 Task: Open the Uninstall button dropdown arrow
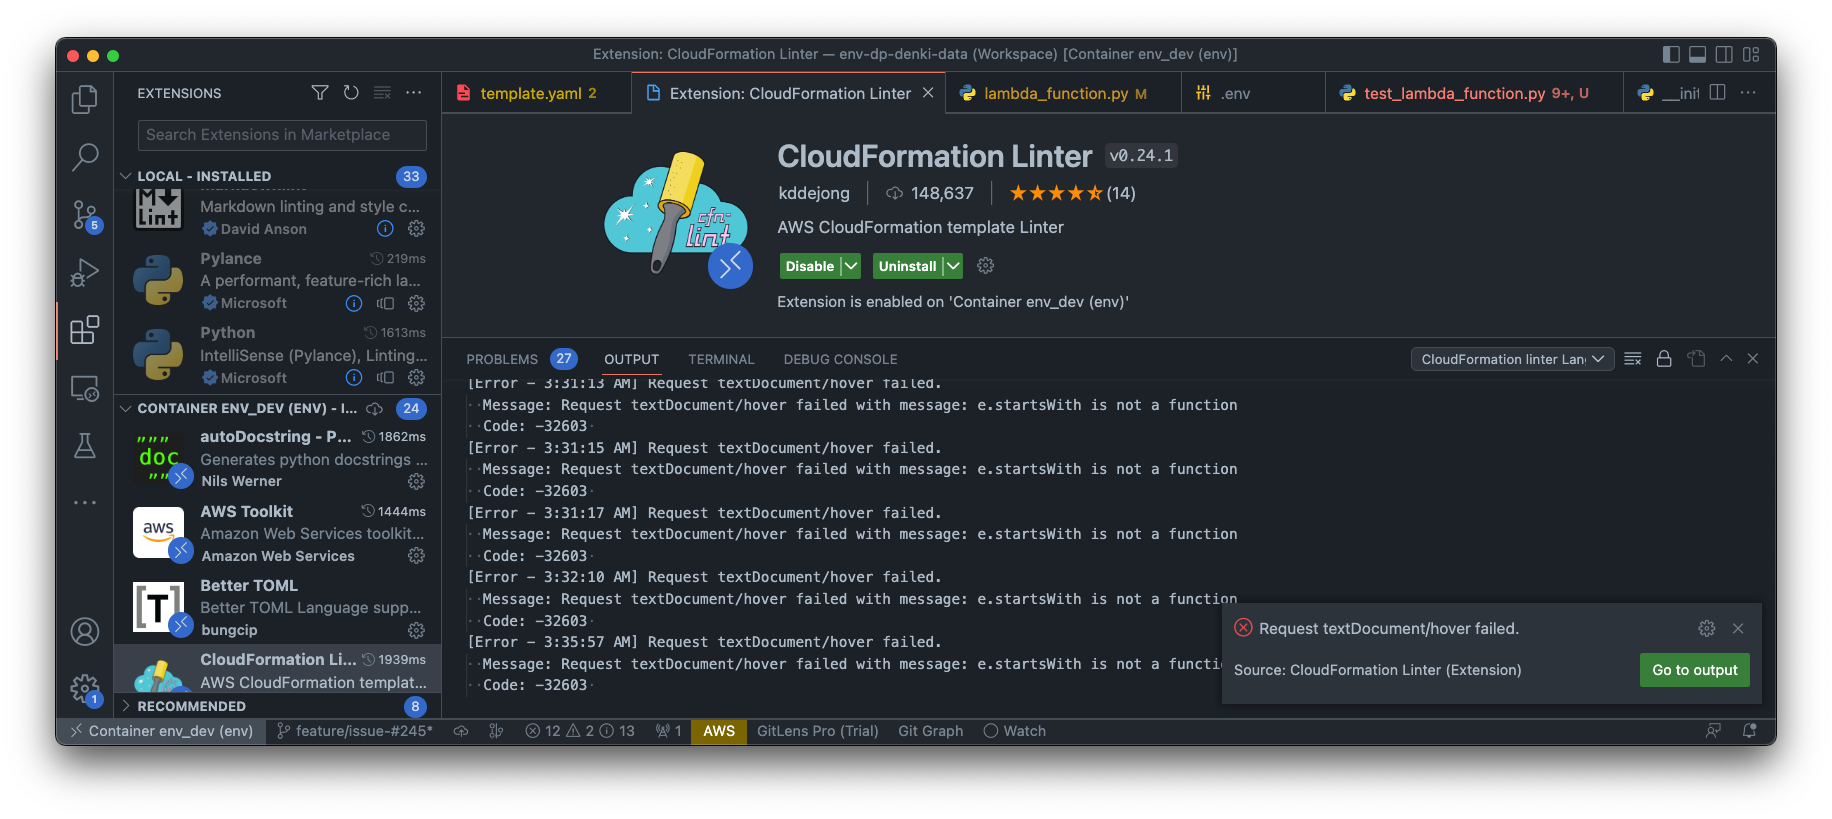click(x=953, y=266)
